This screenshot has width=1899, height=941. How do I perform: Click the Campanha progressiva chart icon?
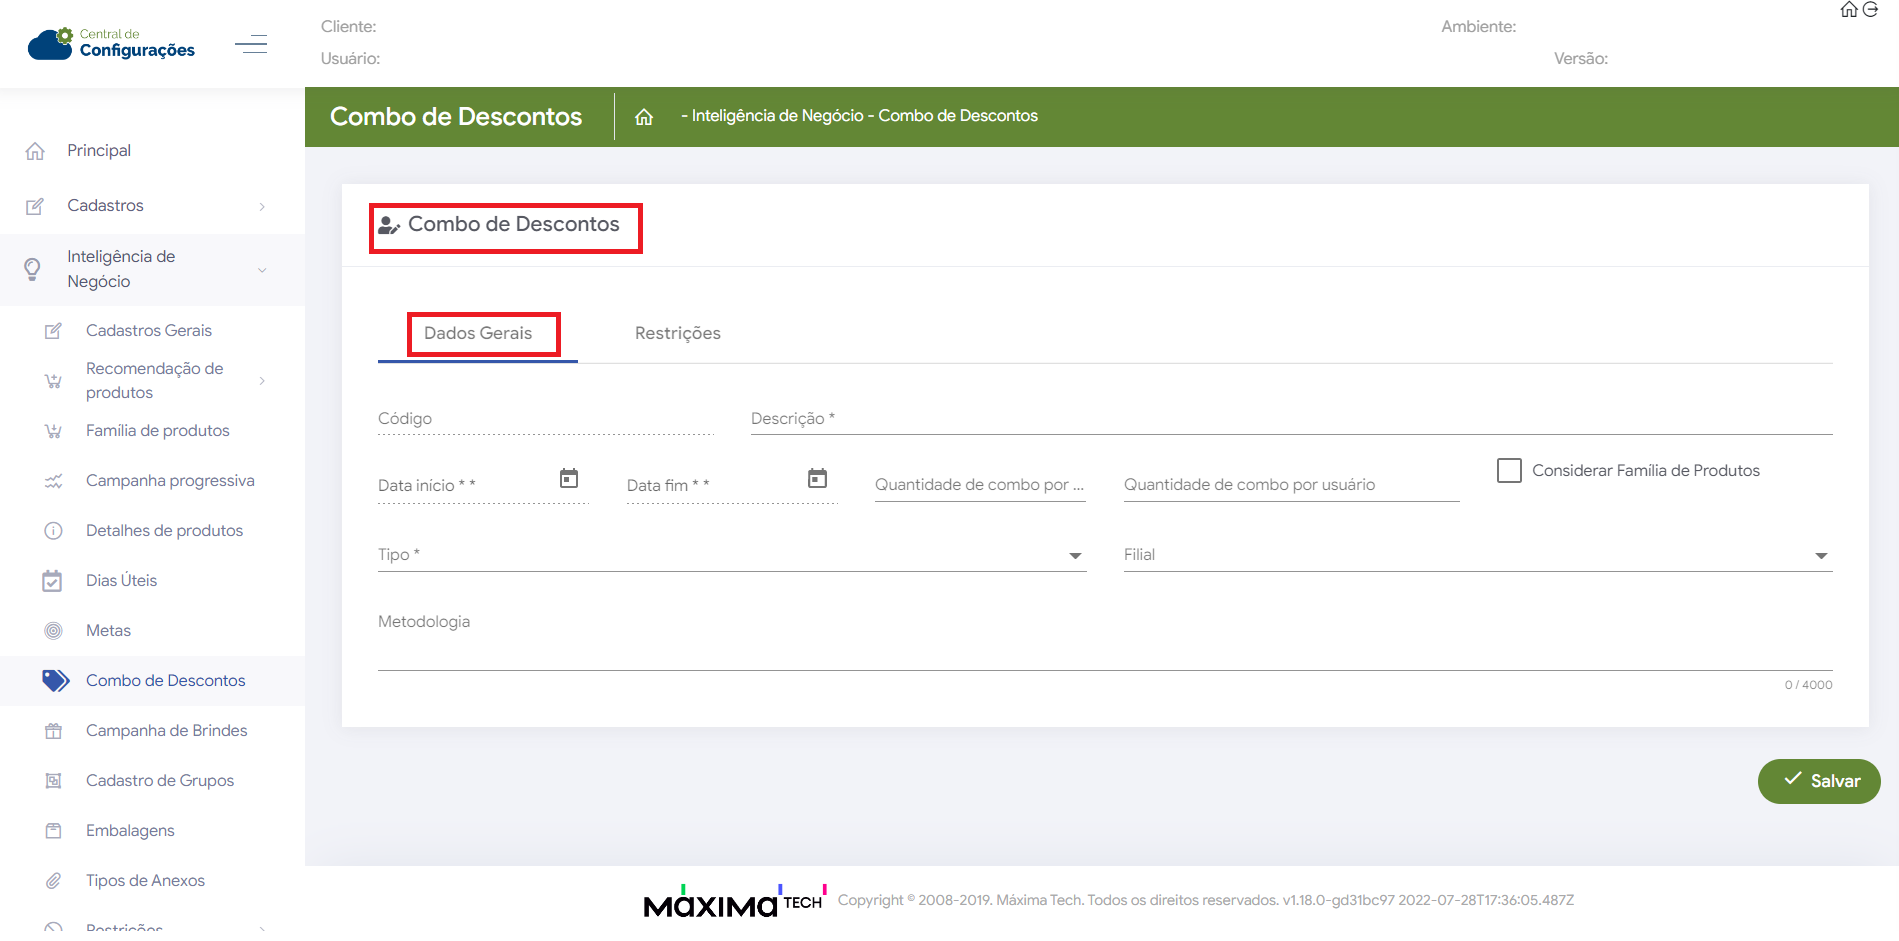click(53, 481)
